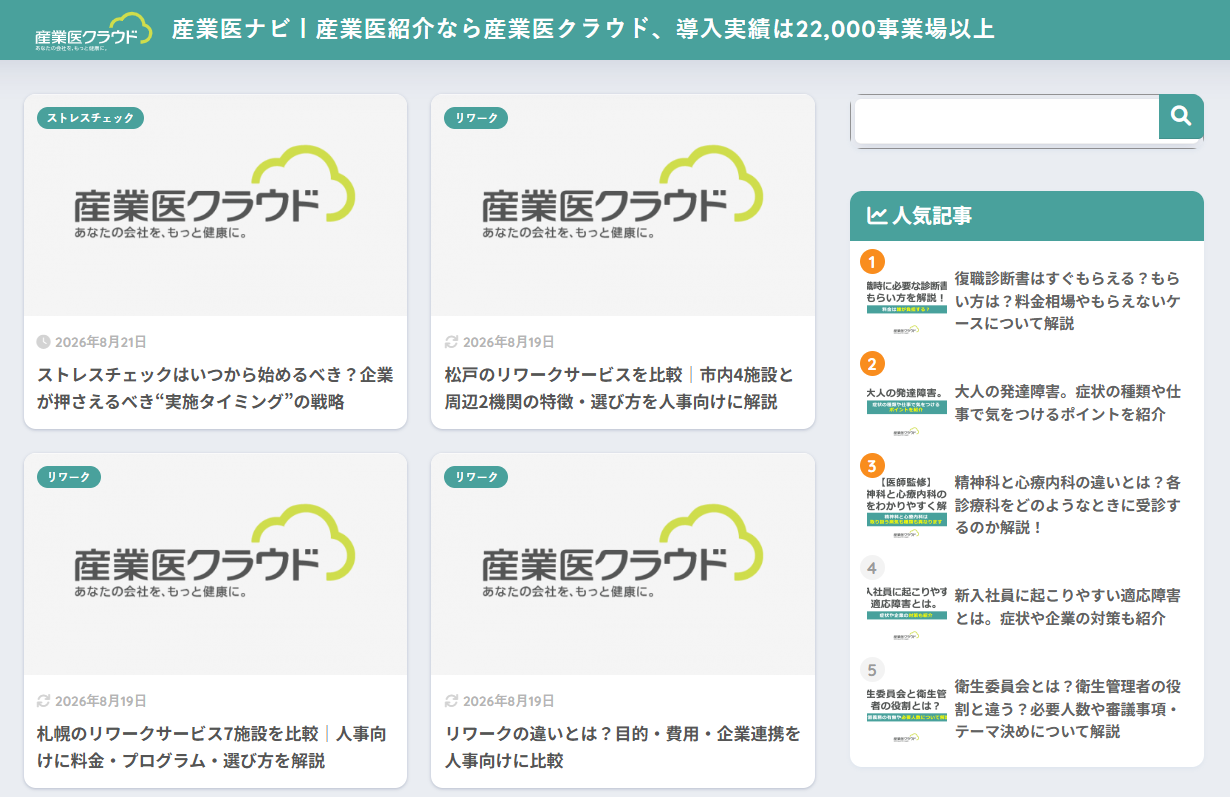Open thumbnail of 札幌のリワーク article
1230x797 pixels.
[x=215, y=564]
